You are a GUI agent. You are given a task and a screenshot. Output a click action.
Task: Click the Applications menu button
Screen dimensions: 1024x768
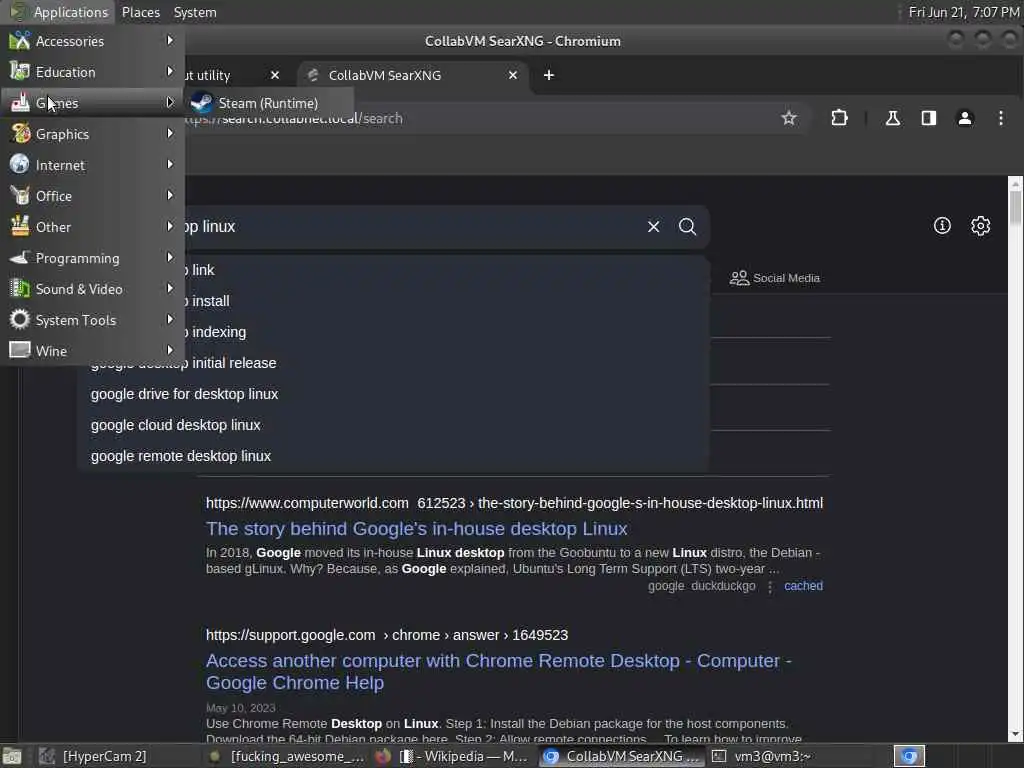(x=58, y=12)
